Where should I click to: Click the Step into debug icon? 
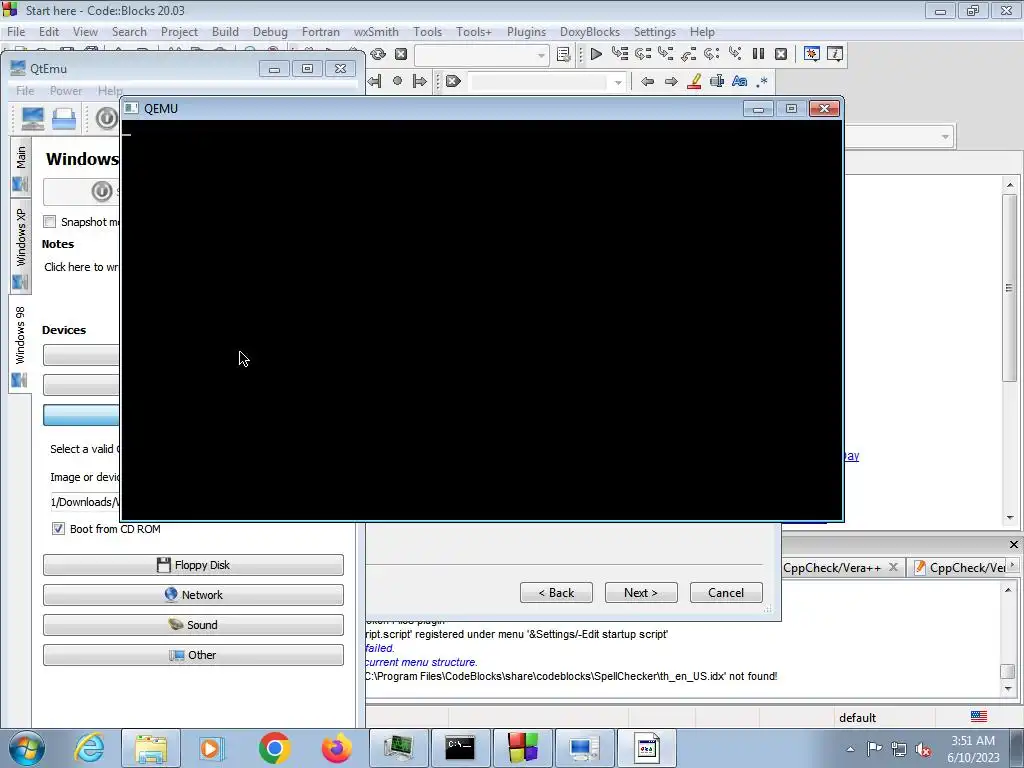pos(665,54)
